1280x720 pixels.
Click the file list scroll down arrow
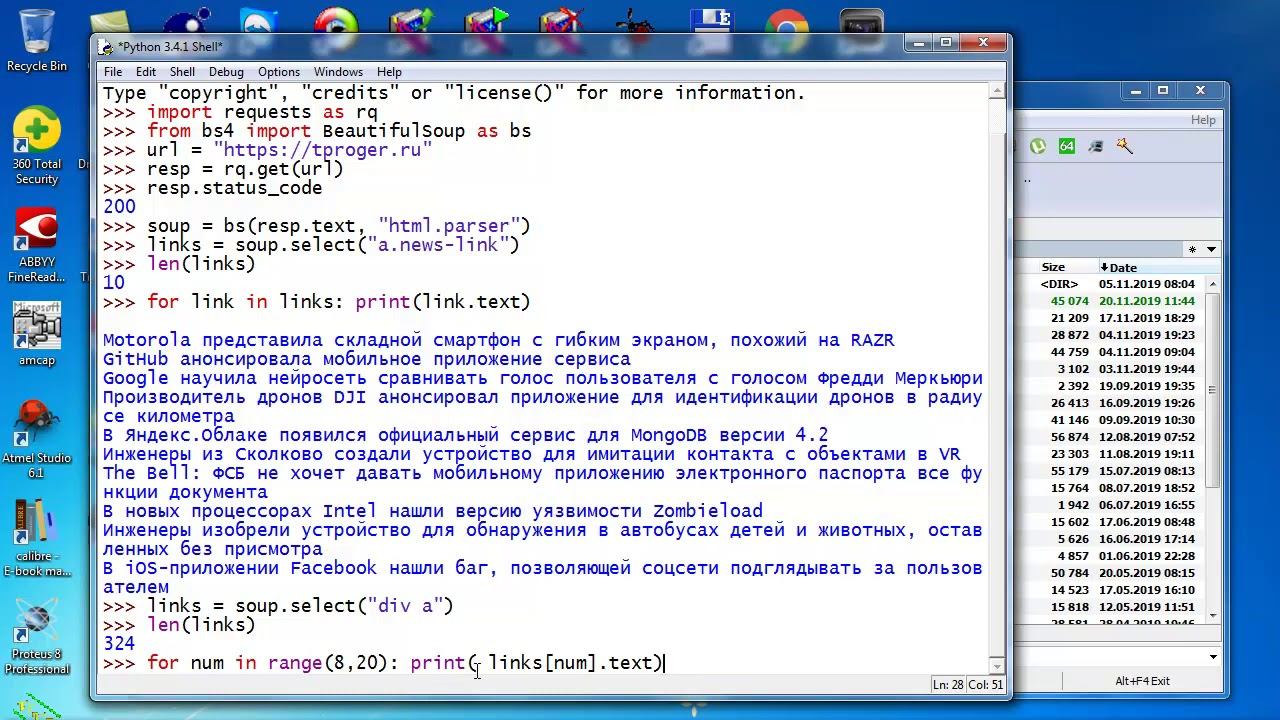(1214, 616)
